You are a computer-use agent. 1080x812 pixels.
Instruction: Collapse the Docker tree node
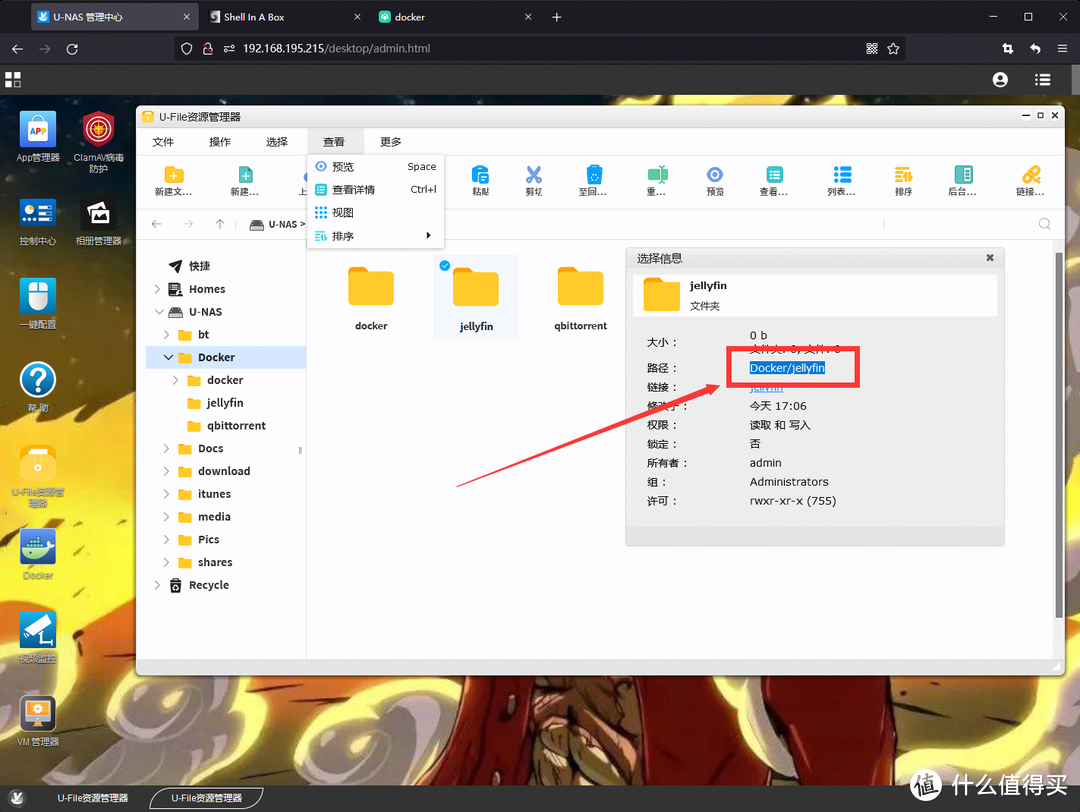pos(168,357)
